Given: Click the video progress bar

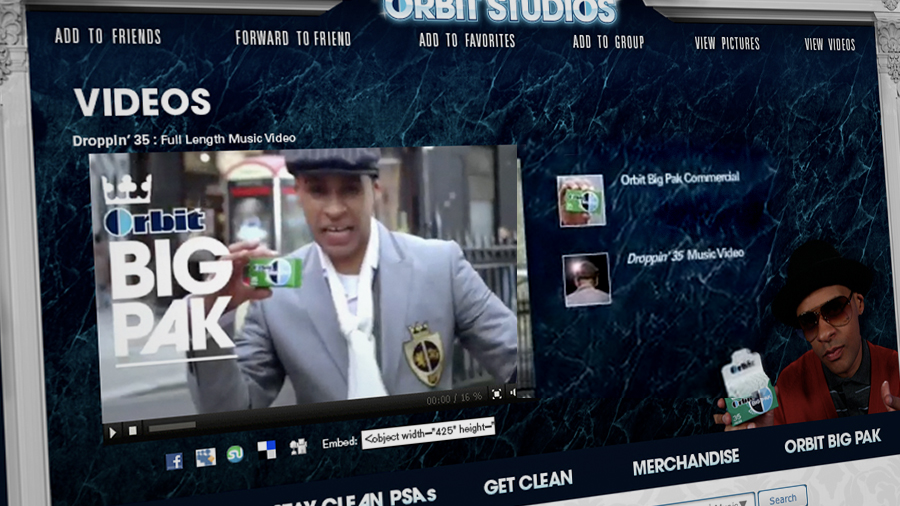Looking at the screenshot, I should pyautogui.click(x=172, y=427).
